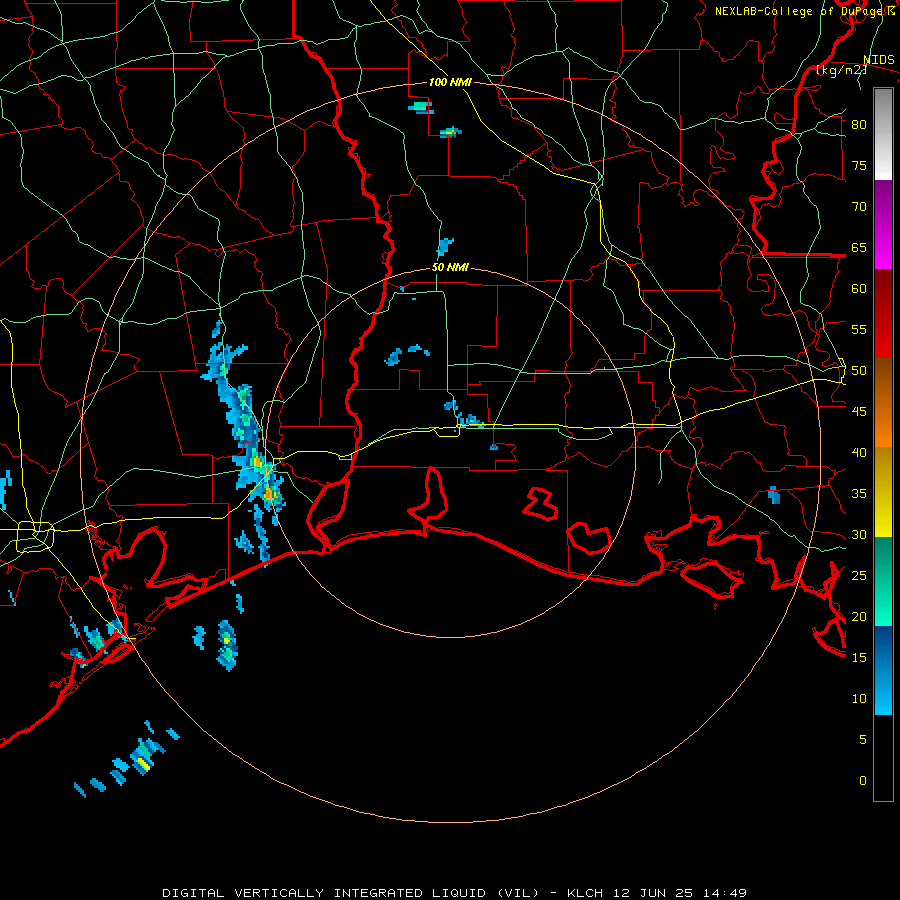The width and height of the screenshot is (900, 900).
Task: Click the KLCH radar station identifier
Action: coord(584,893)
